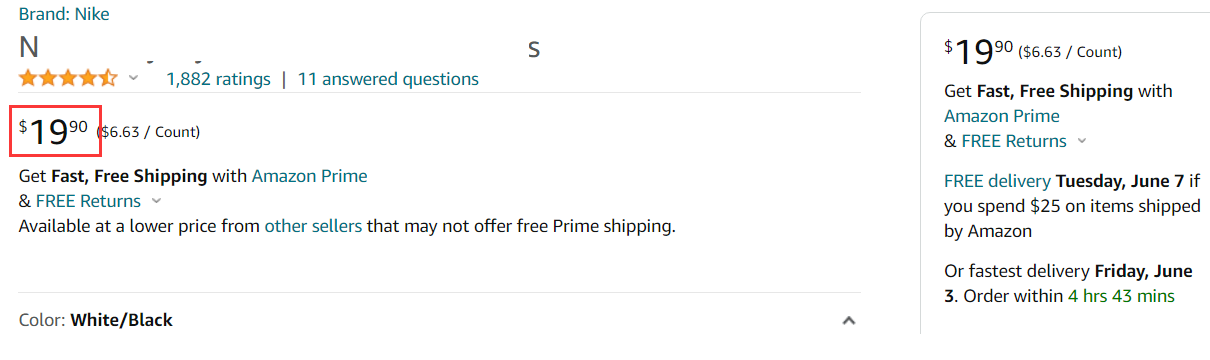The image size is (1210, 360).
Task: Open the Brand: Nike link
Action: click(64, 14)
